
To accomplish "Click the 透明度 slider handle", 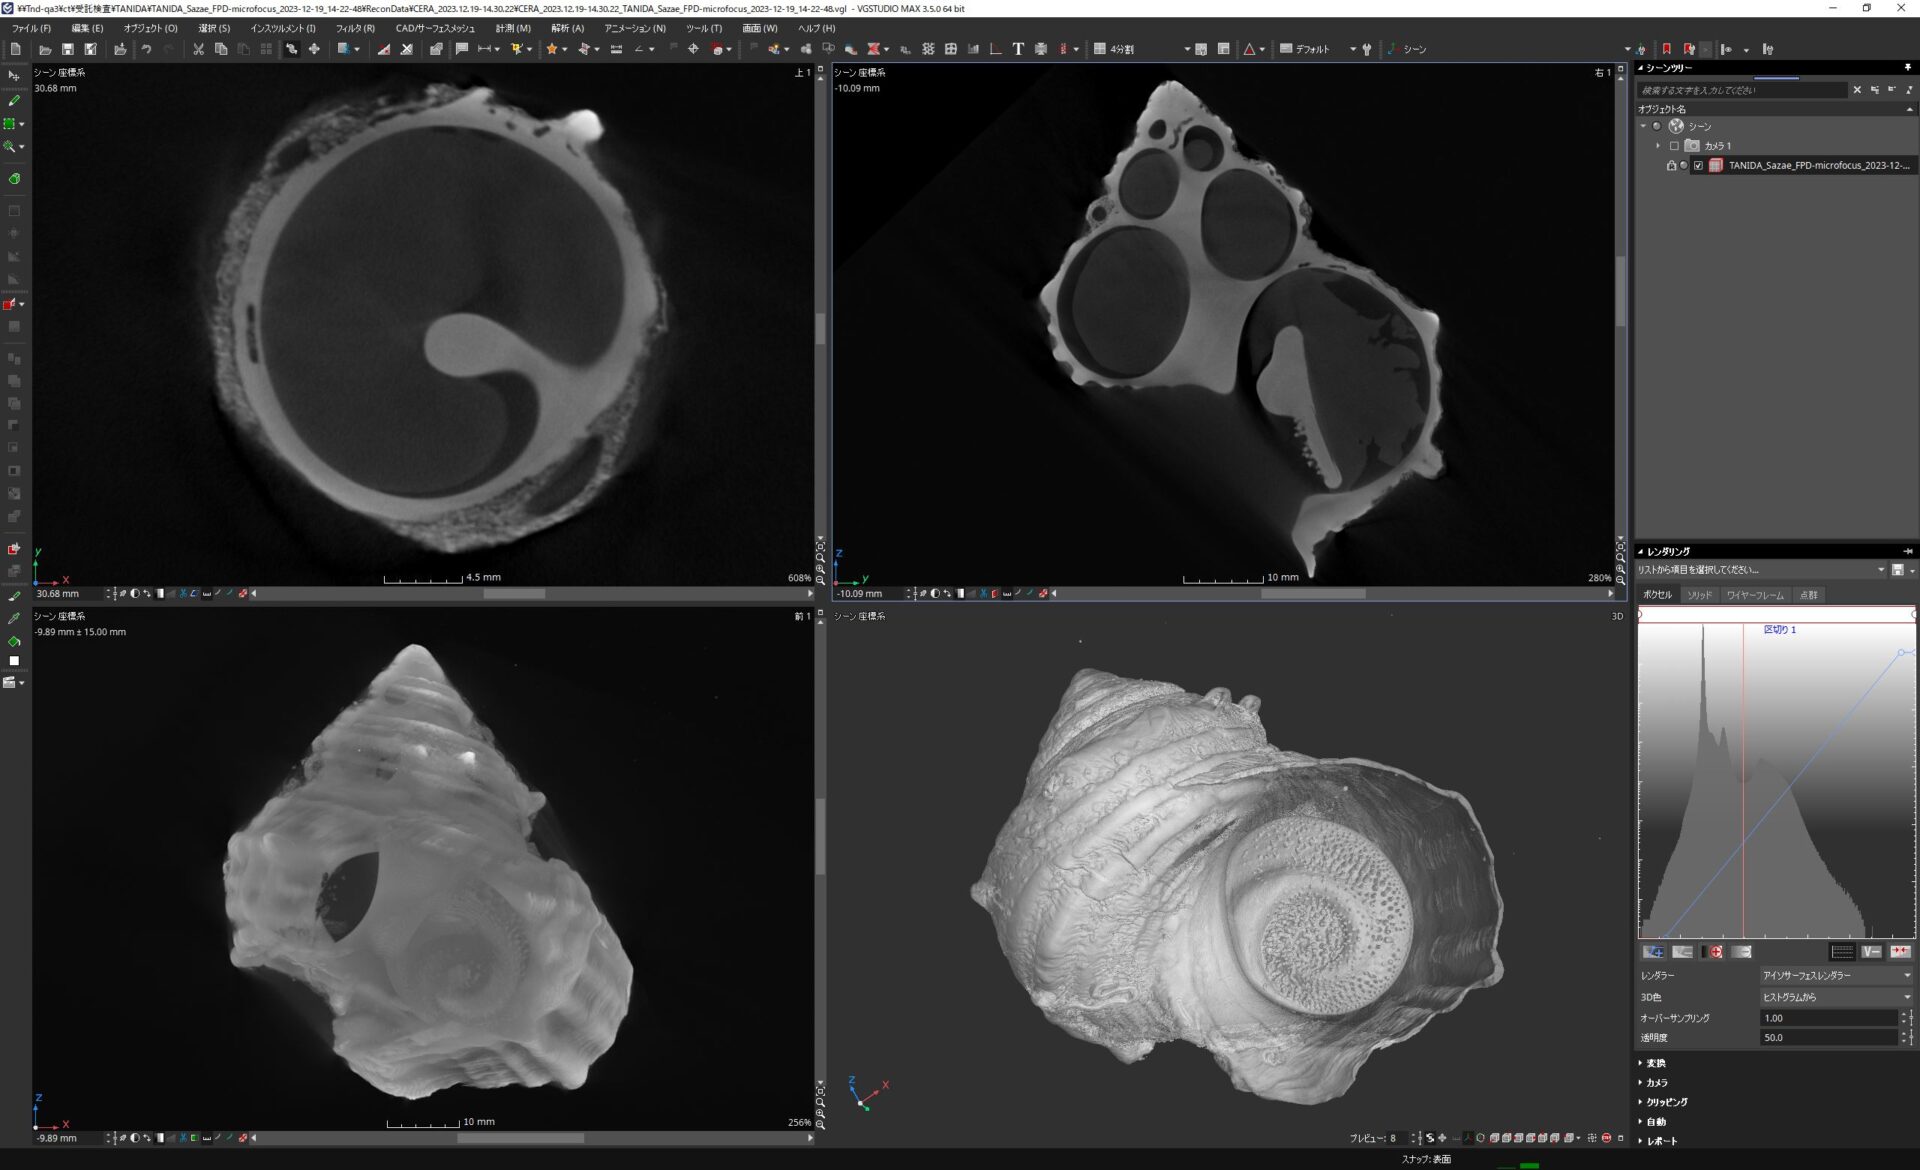I will [x=1911, y=1038].
